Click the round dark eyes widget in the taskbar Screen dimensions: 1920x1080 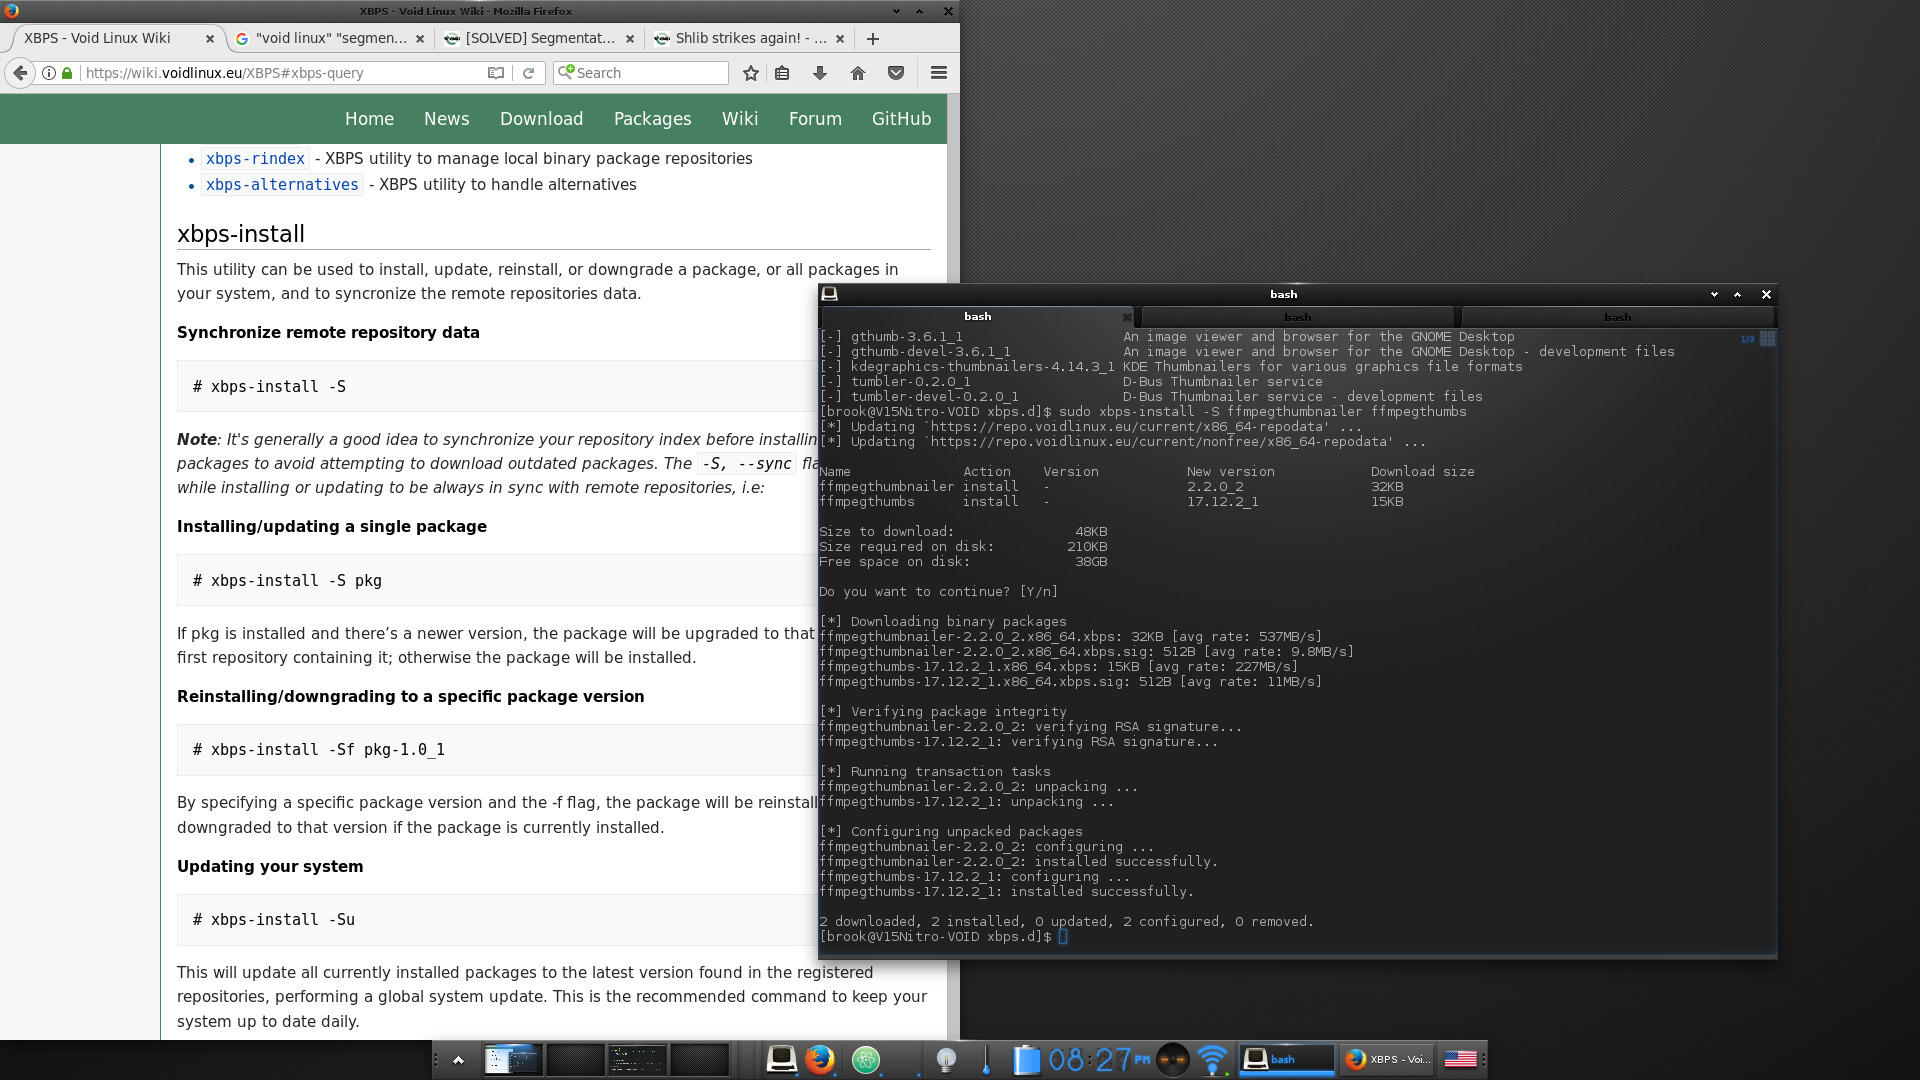coord(1173,1059)
